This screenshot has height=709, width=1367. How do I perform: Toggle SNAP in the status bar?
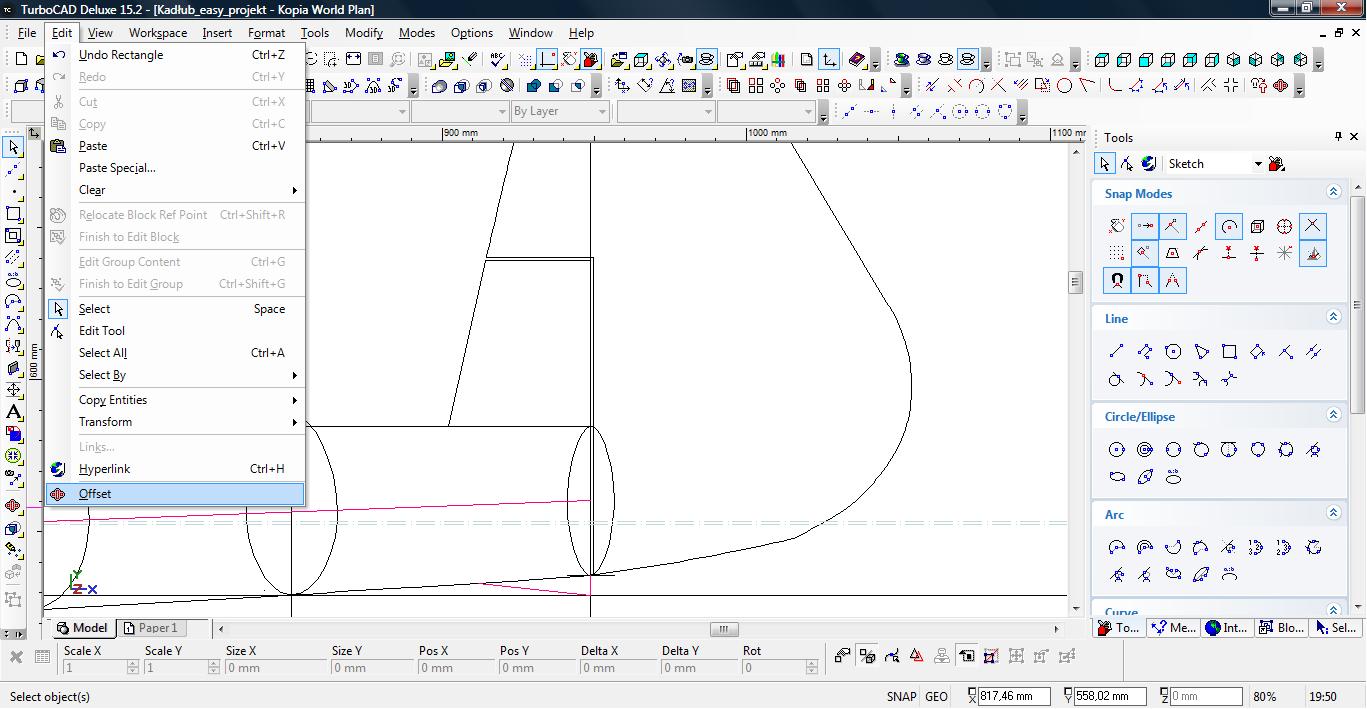[900, 697]
